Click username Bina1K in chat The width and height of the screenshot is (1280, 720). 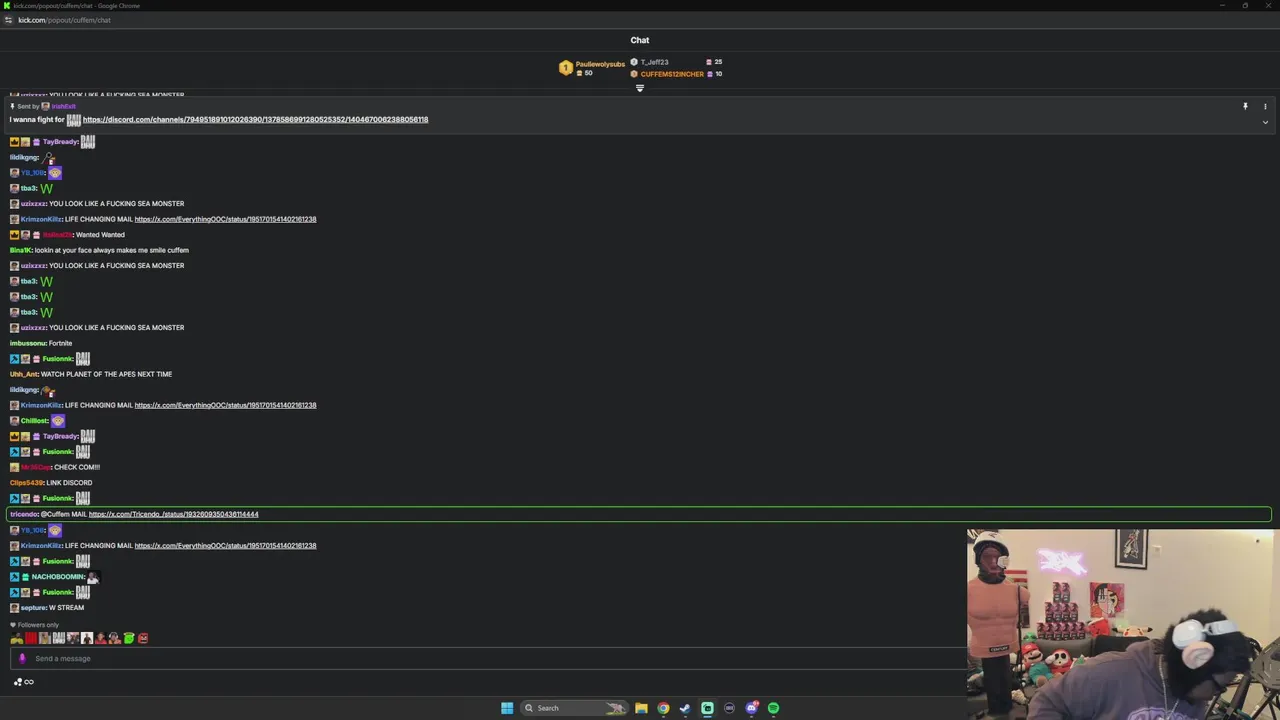point(20,250)
